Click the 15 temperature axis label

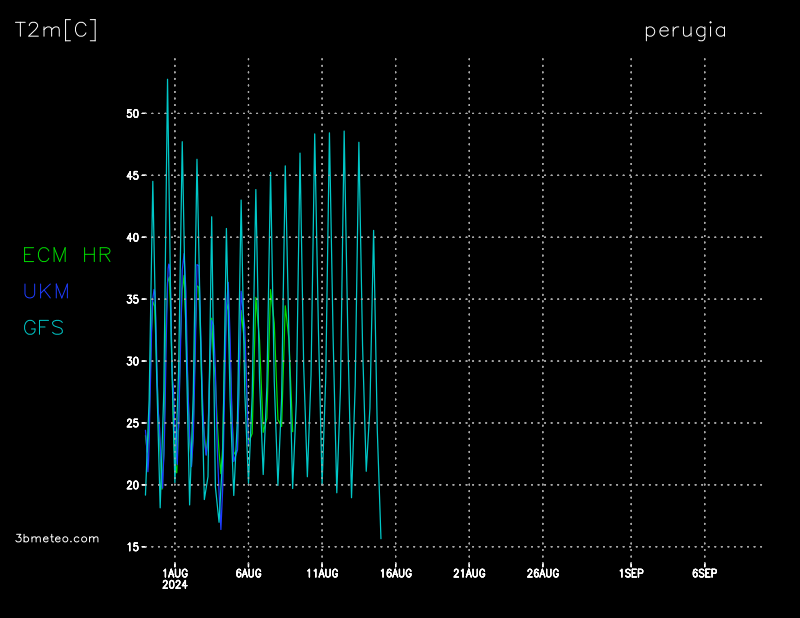point(132,547)
